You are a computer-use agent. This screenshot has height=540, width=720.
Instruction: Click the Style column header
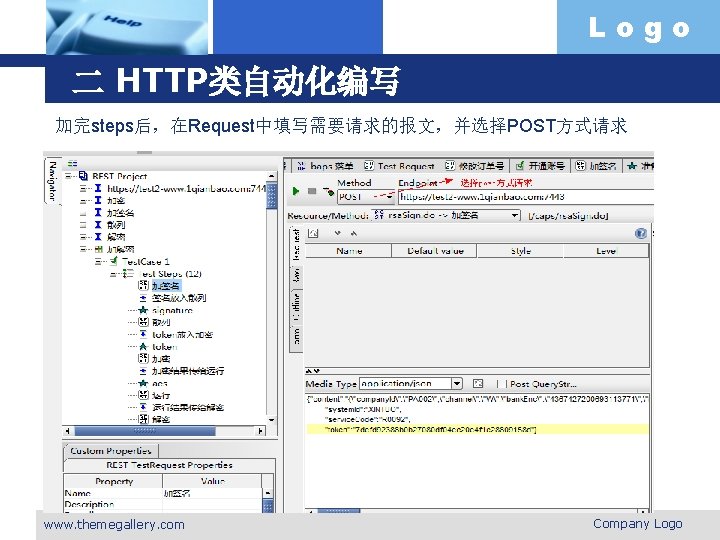click(x=520, y=251)
